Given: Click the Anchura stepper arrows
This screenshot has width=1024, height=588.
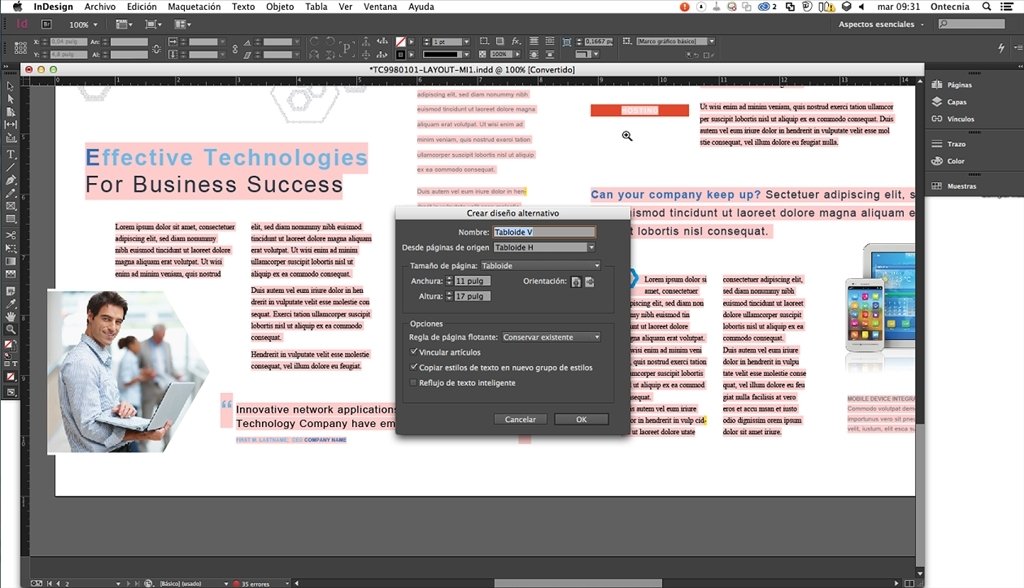Looking at the screenshot, I should pyautogui.click(x=449, y=281).
